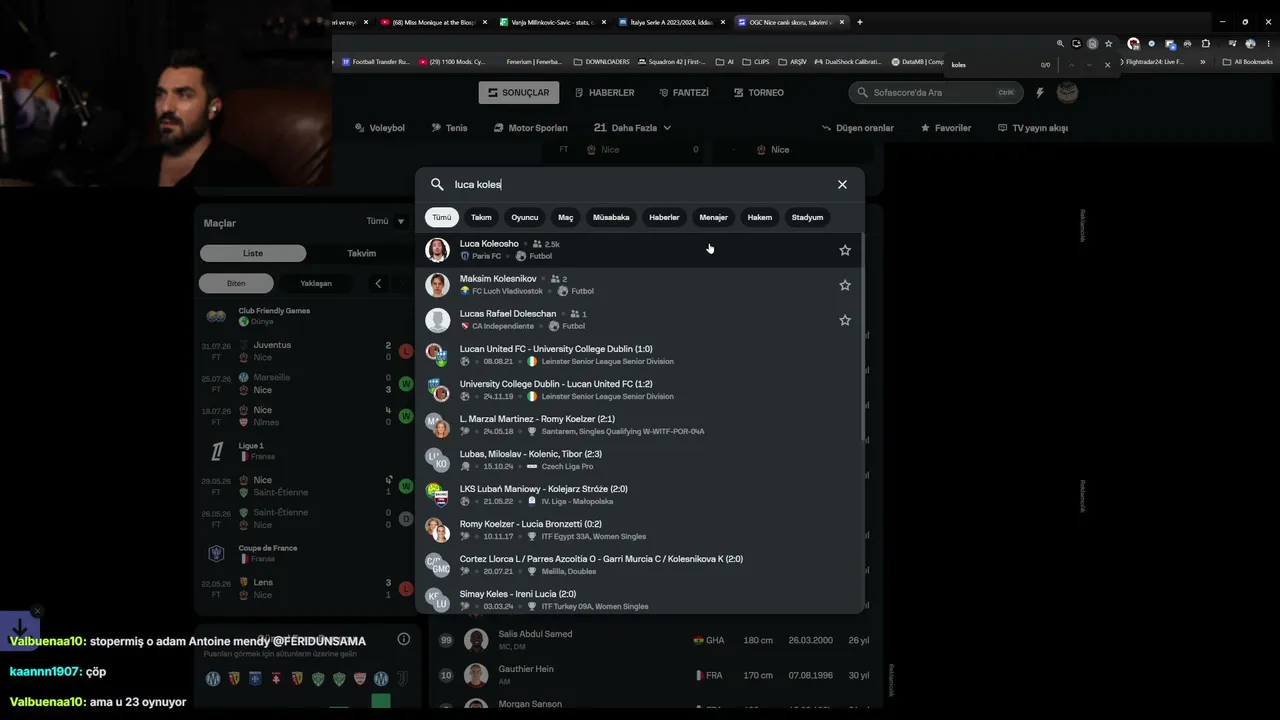Open a new browser tab with plus
Image resolution: width=1280 pixels, height=720 pixels.
tap(859, 22)
